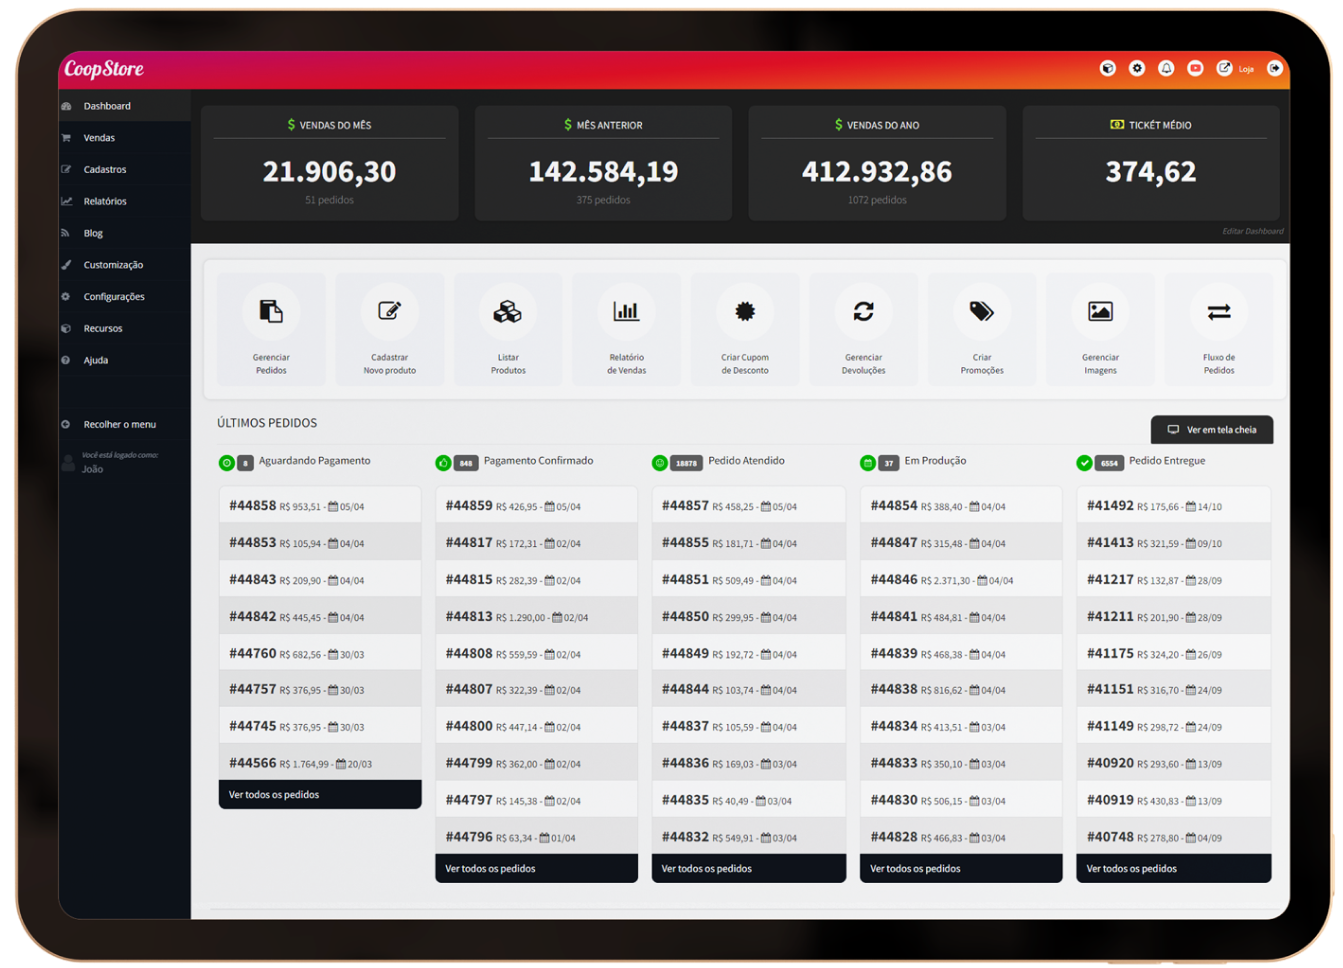Open the cube icon in top bar
The height and width of the screenshot is (968, 1343).
(1107, 68)
